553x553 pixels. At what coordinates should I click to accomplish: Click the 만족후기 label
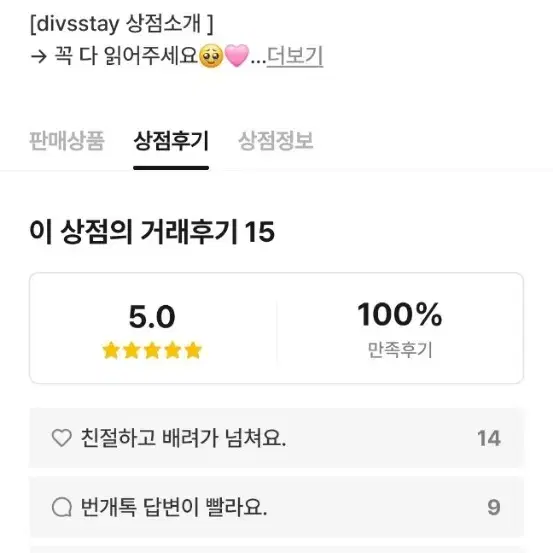click(x=400, y=350)
